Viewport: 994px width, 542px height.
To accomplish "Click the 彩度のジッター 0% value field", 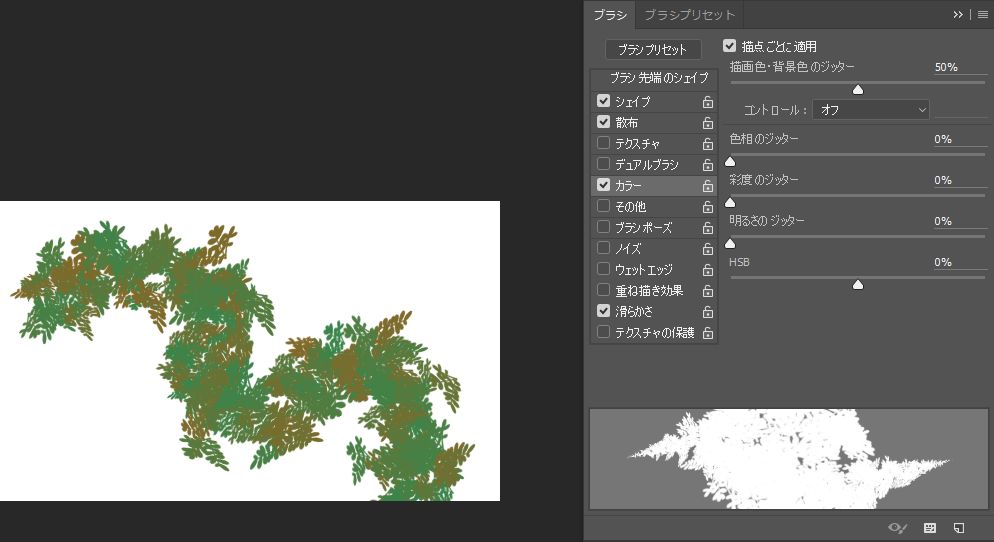I will point(960,180).
